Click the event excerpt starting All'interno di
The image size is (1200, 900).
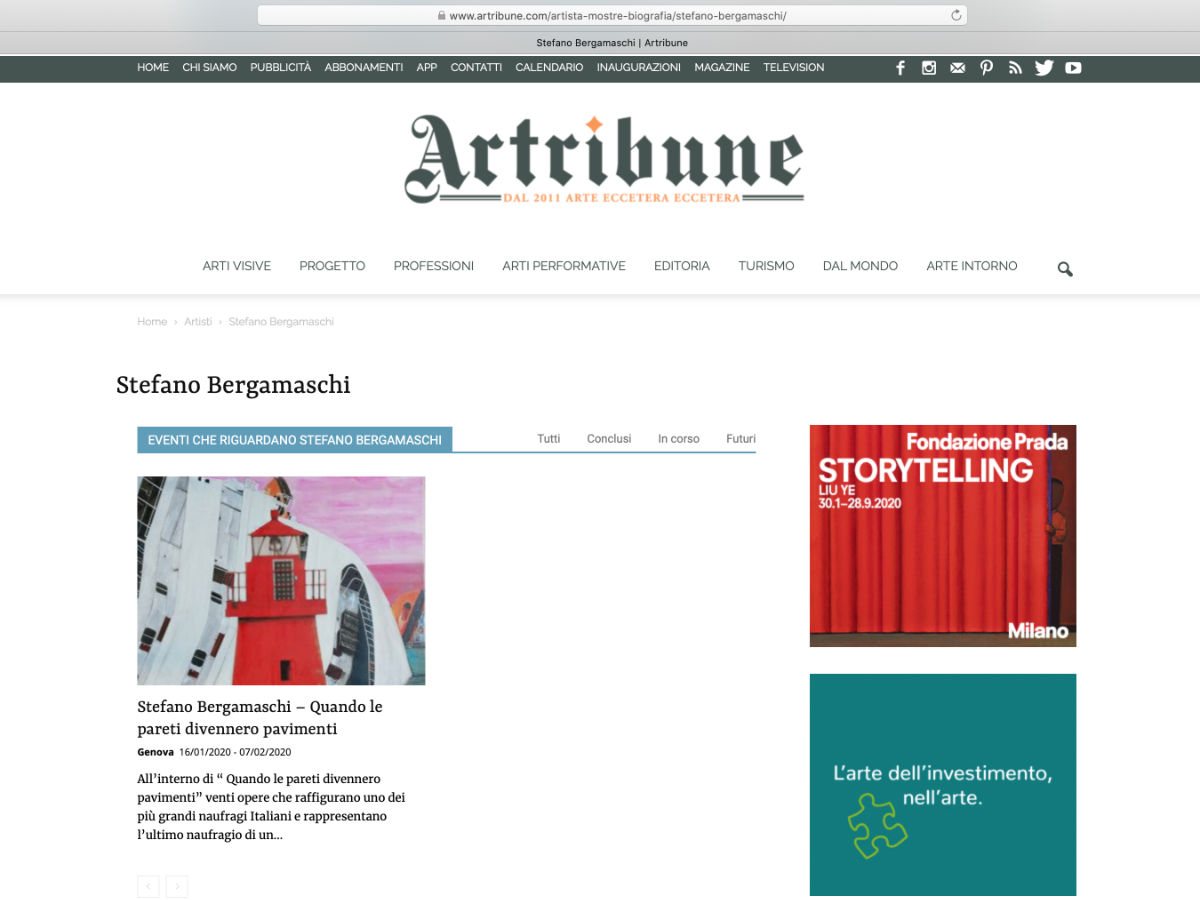coord(271,807)
